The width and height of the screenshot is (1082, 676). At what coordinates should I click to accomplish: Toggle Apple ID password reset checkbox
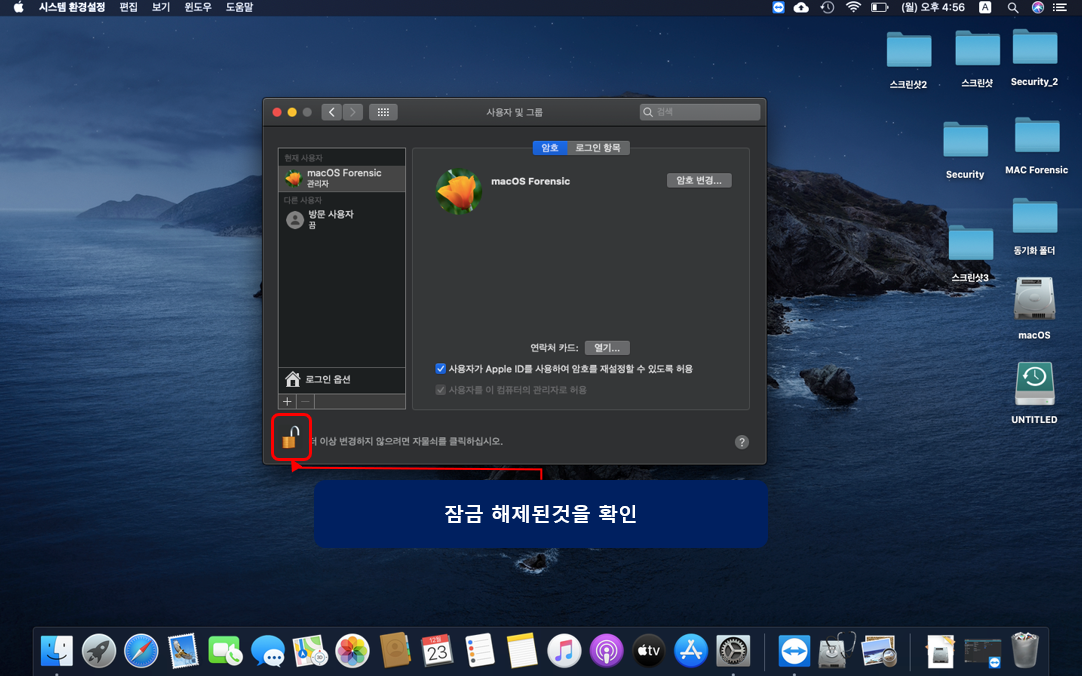click(441, 369)
